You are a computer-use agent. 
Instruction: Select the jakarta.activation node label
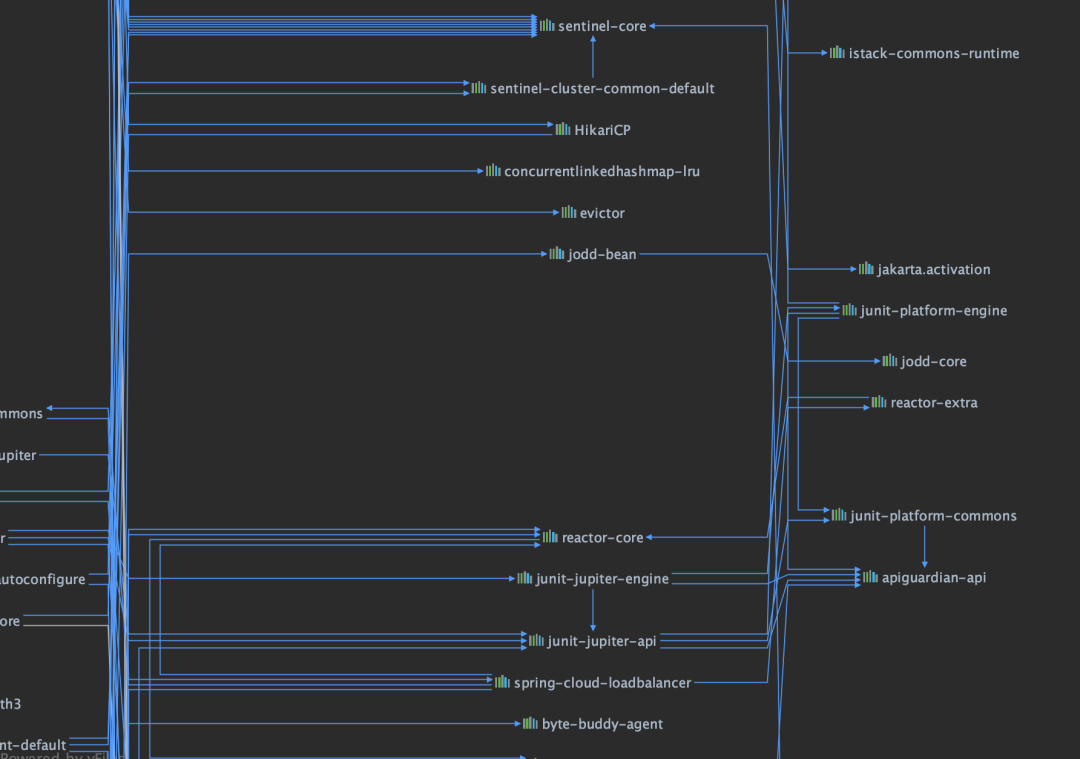pos(934,269)
